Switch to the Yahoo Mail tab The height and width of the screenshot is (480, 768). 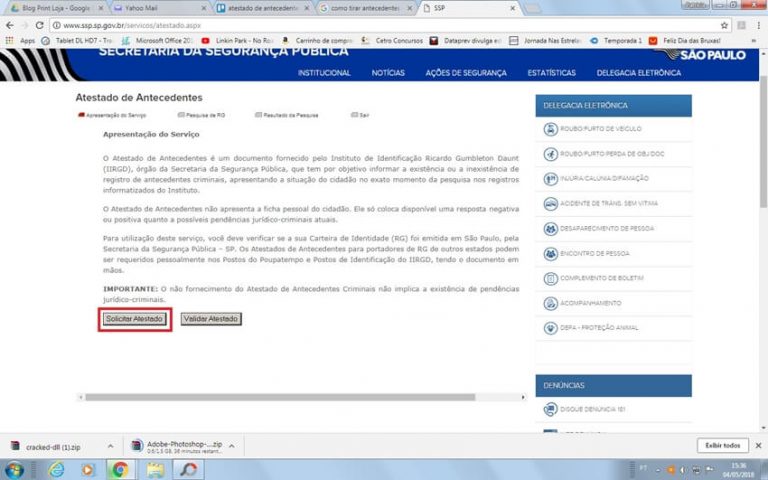pyautogui.click(x=145, y=8)
